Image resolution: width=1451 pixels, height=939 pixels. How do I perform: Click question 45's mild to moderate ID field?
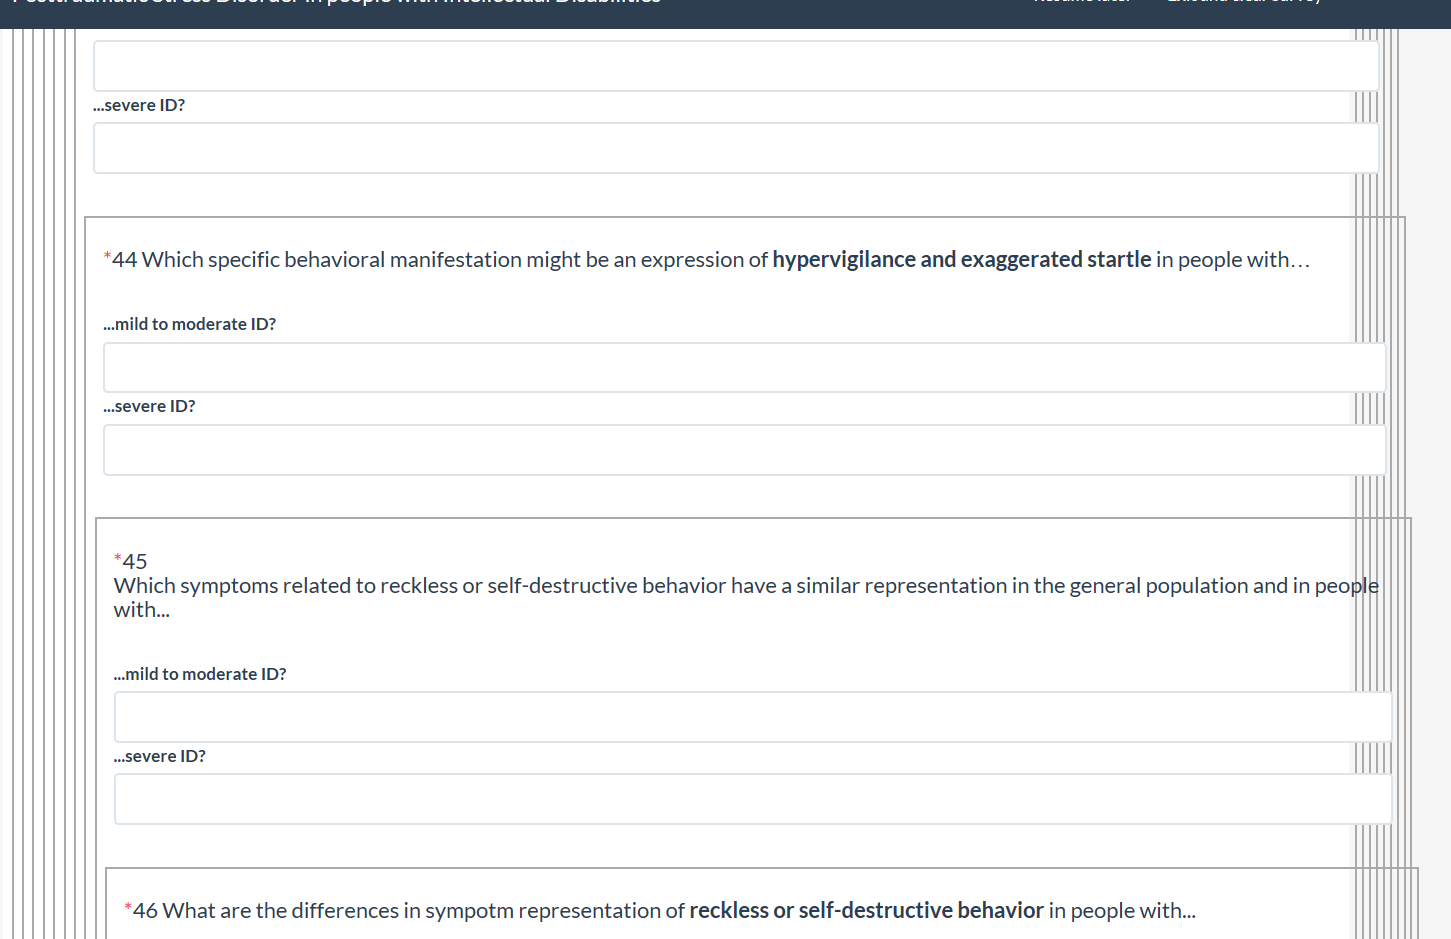(752, 717)
